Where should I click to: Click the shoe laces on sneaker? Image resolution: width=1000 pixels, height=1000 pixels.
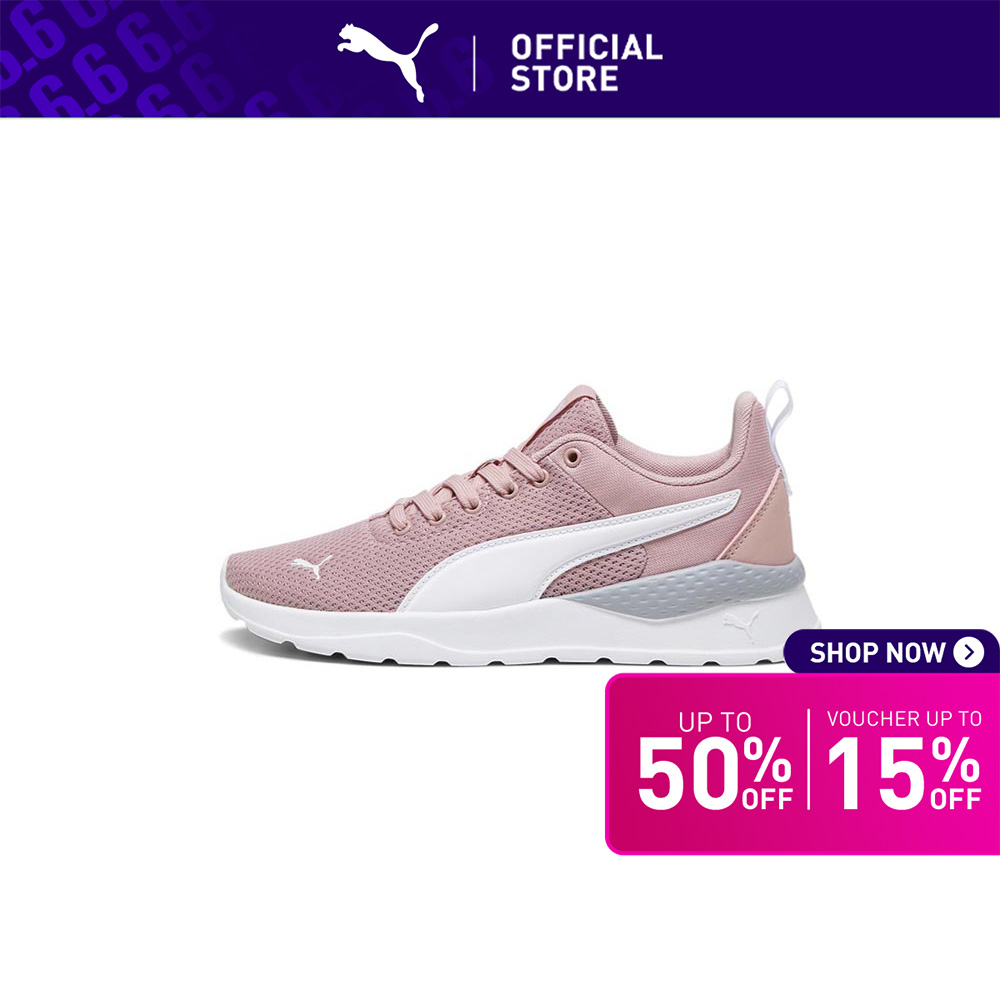coord(467,486)
